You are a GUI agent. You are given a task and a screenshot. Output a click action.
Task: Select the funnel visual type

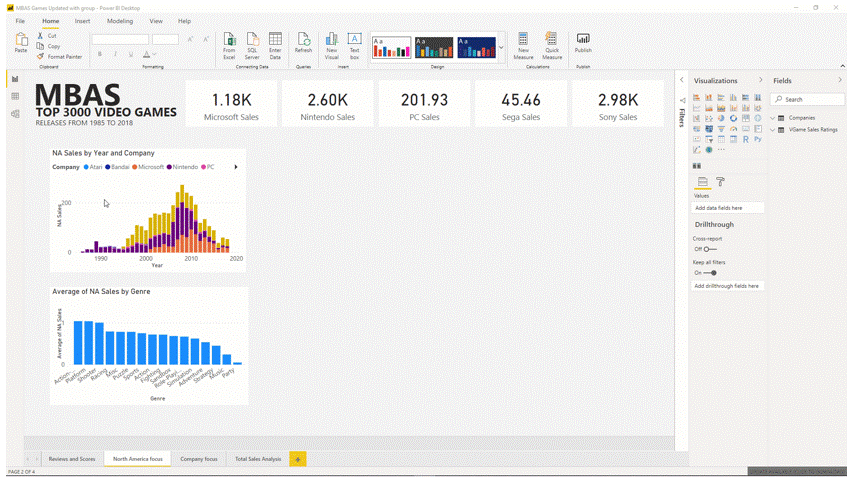[x=721, y=129]
